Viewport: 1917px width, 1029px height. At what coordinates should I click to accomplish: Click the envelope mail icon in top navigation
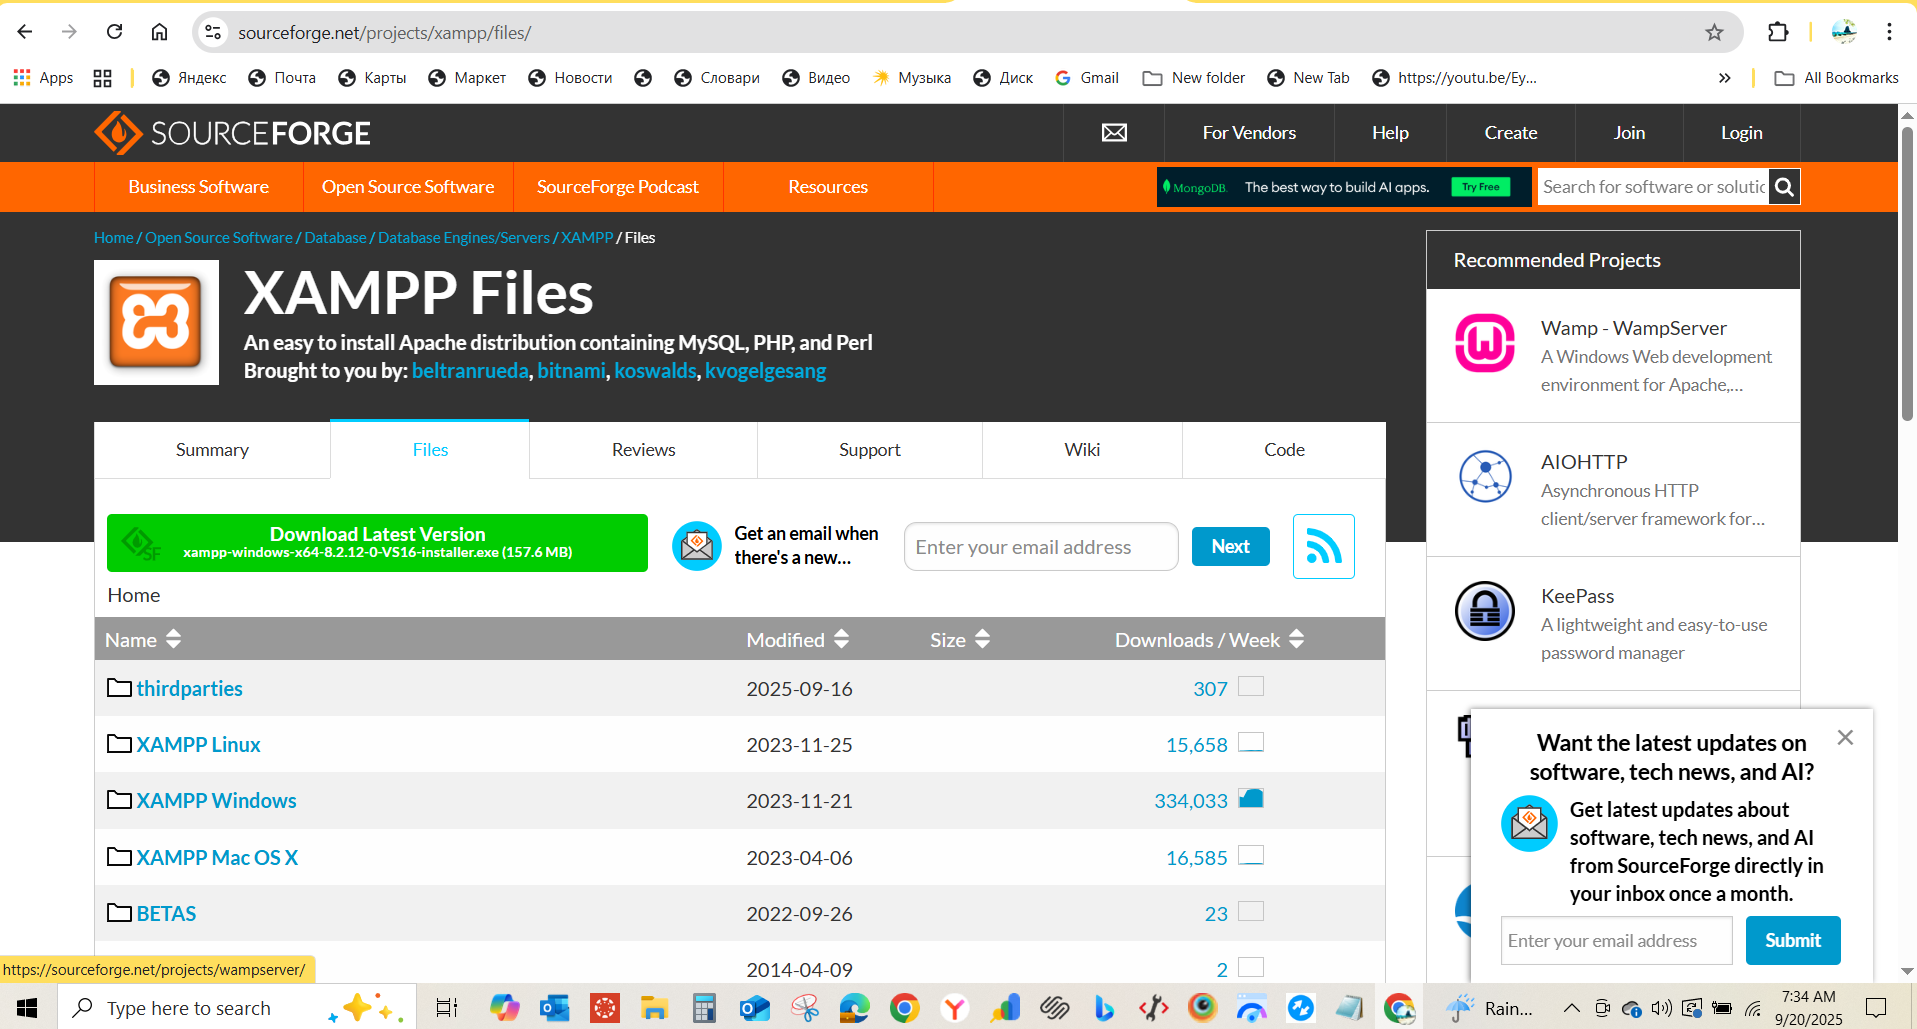tap(1113, 132)
